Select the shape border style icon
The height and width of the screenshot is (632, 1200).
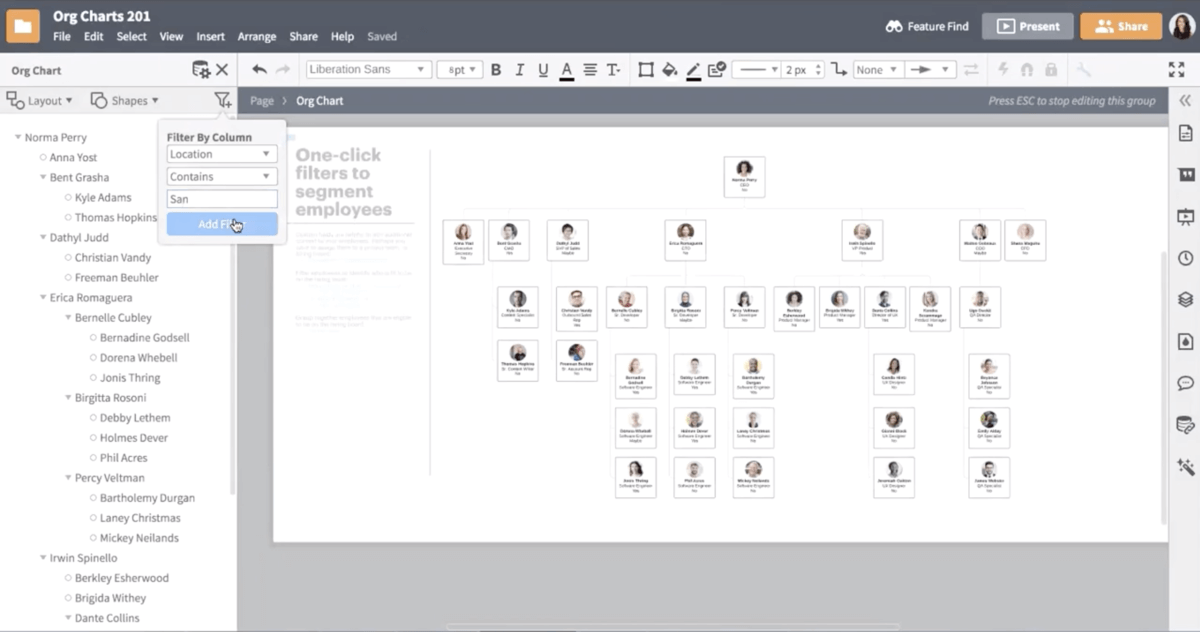click(645, 70)
